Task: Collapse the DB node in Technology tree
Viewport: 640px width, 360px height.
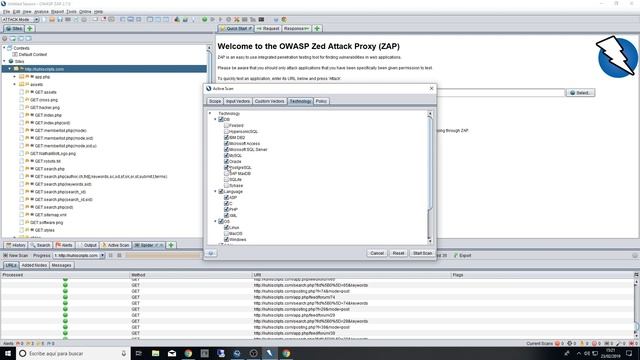Action: tap(216, 120)
